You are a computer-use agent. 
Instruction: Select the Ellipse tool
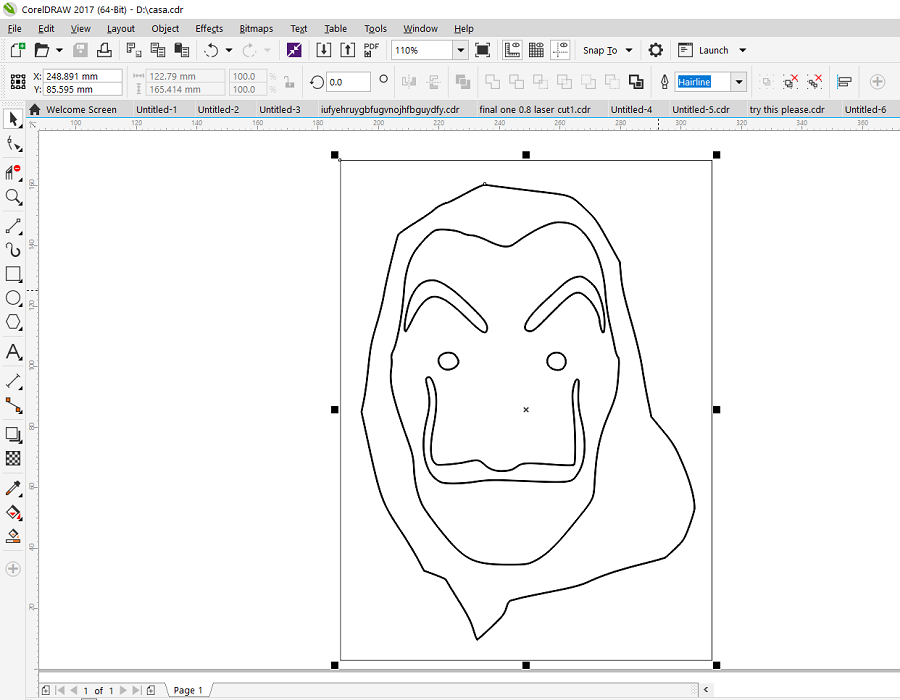point(13,298)
